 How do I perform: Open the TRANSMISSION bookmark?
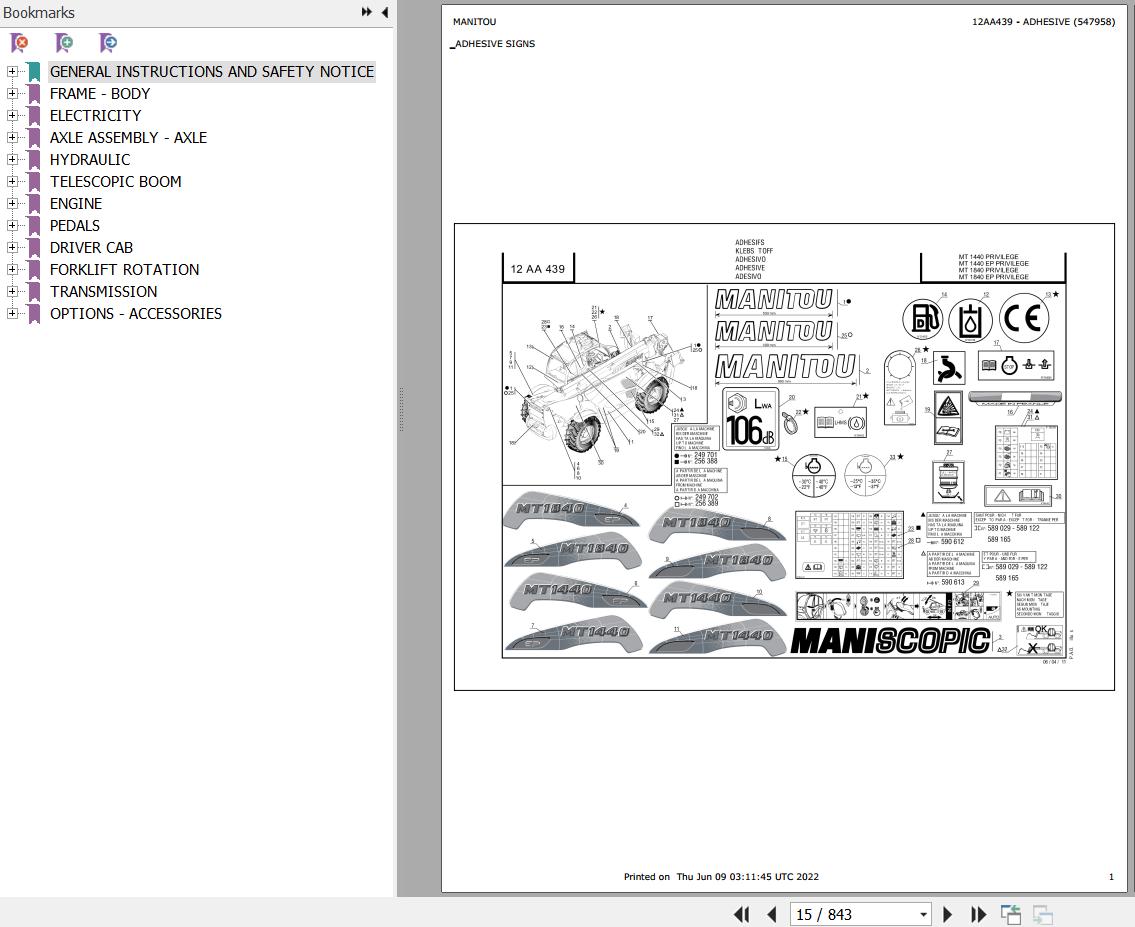click(104, 292)
